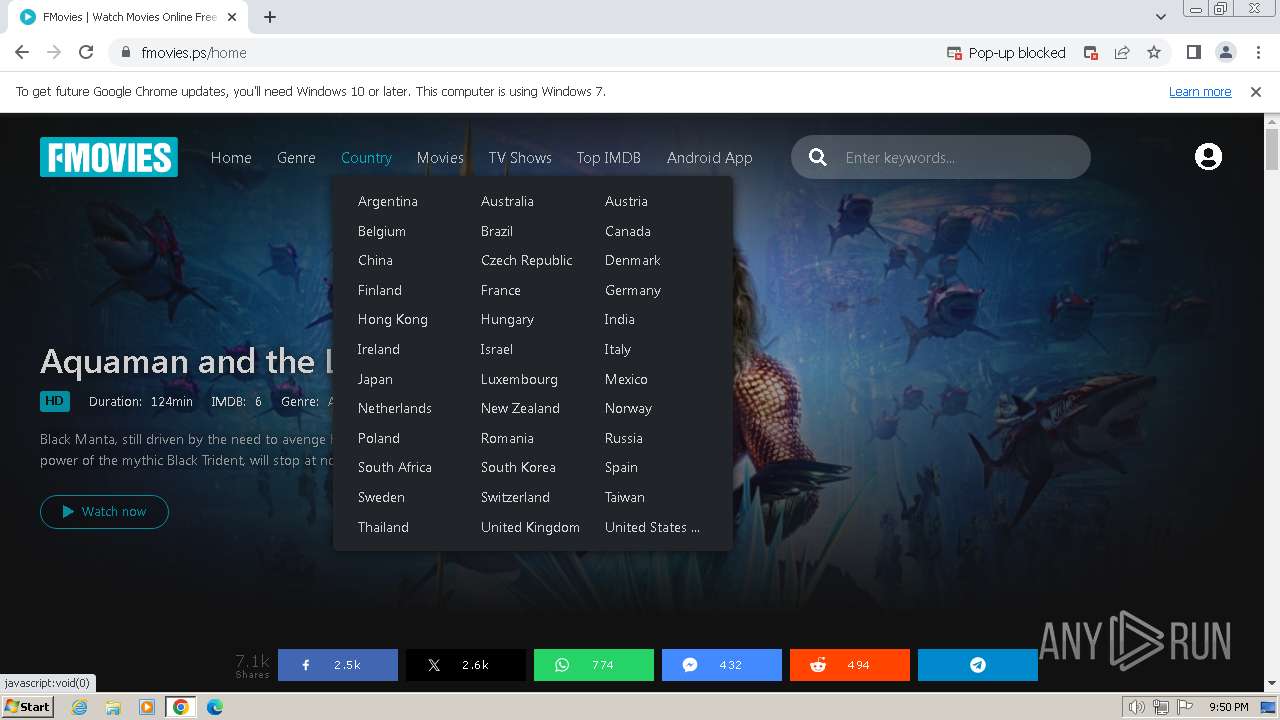Go to Home nav item

[231, 158]
